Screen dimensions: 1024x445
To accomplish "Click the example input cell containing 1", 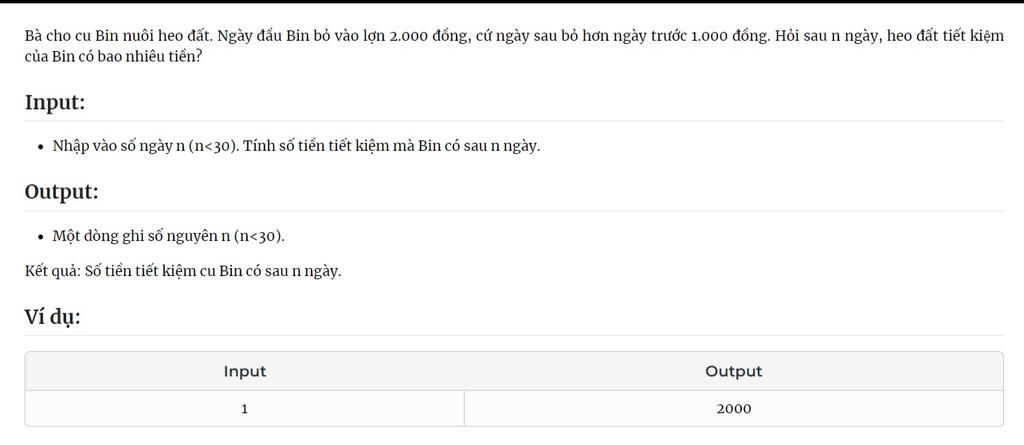I will (x=245, y=408).
